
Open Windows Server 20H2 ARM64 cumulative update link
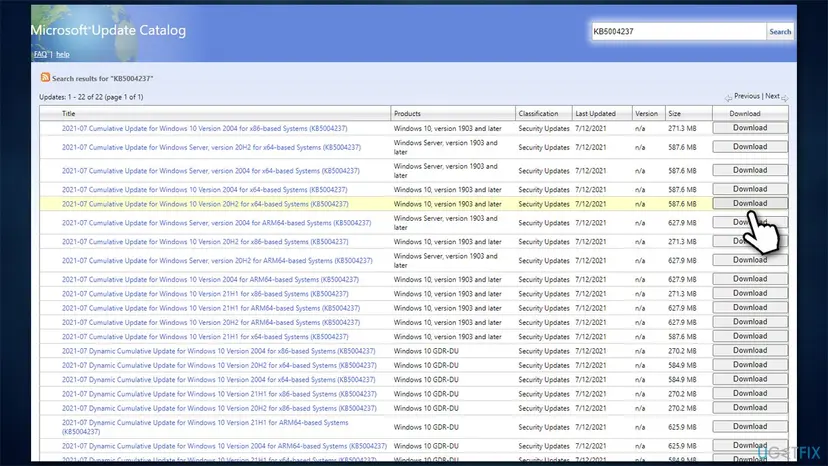pyautogui.click(x=217, y=260)
